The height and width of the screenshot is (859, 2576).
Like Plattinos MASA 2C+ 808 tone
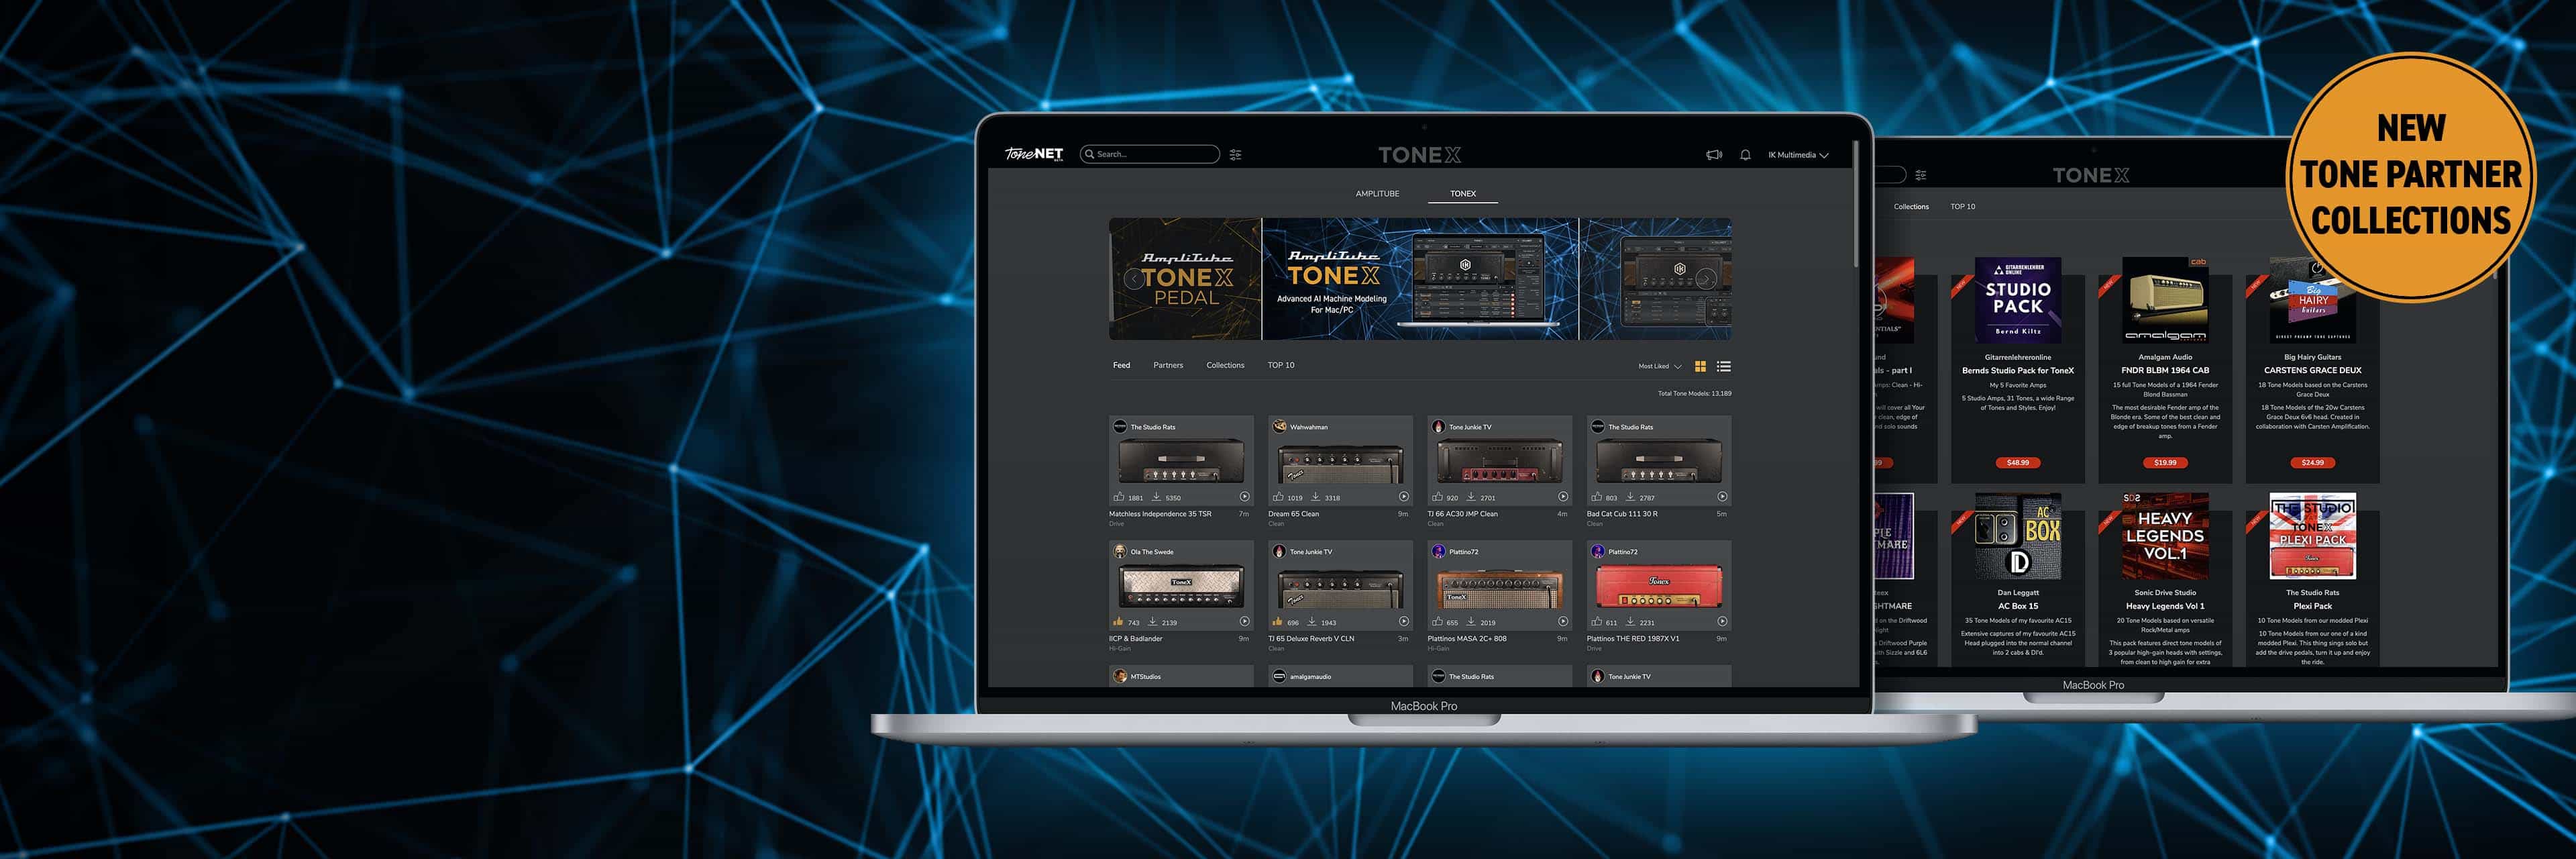(x=1437, y=621)
